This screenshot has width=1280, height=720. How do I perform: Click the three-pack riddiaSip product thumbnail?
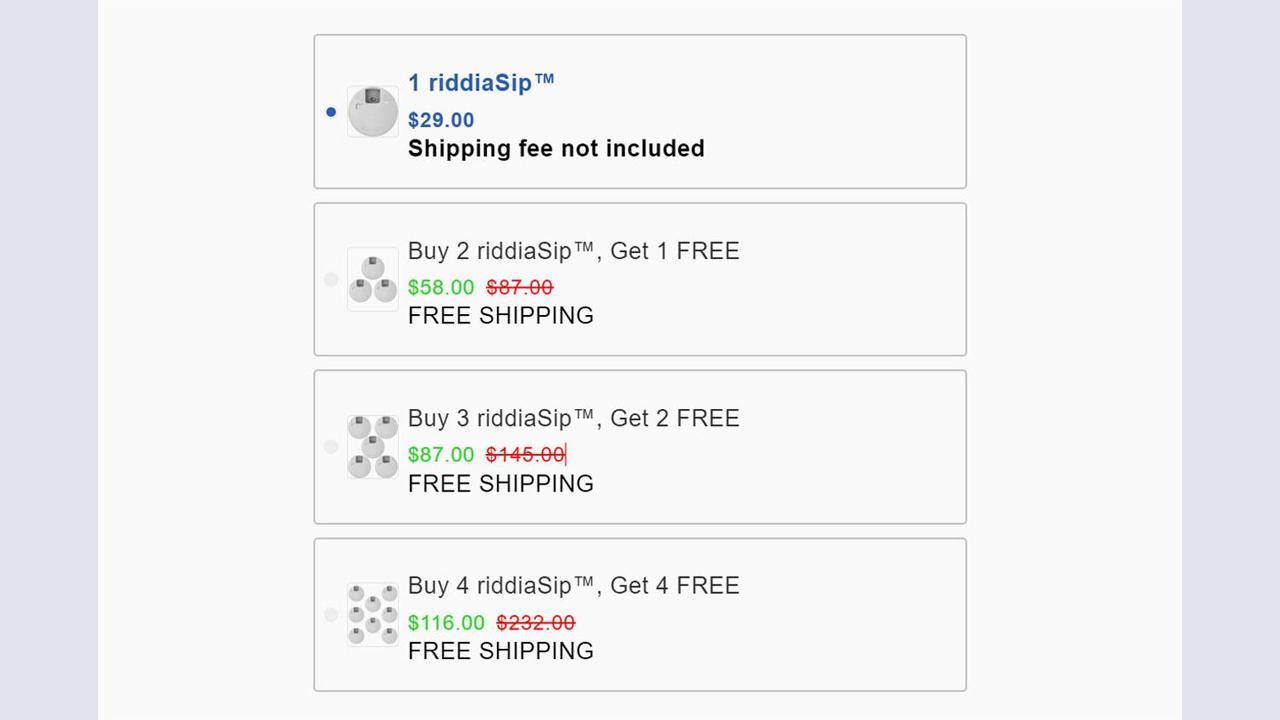pos(373,279)
